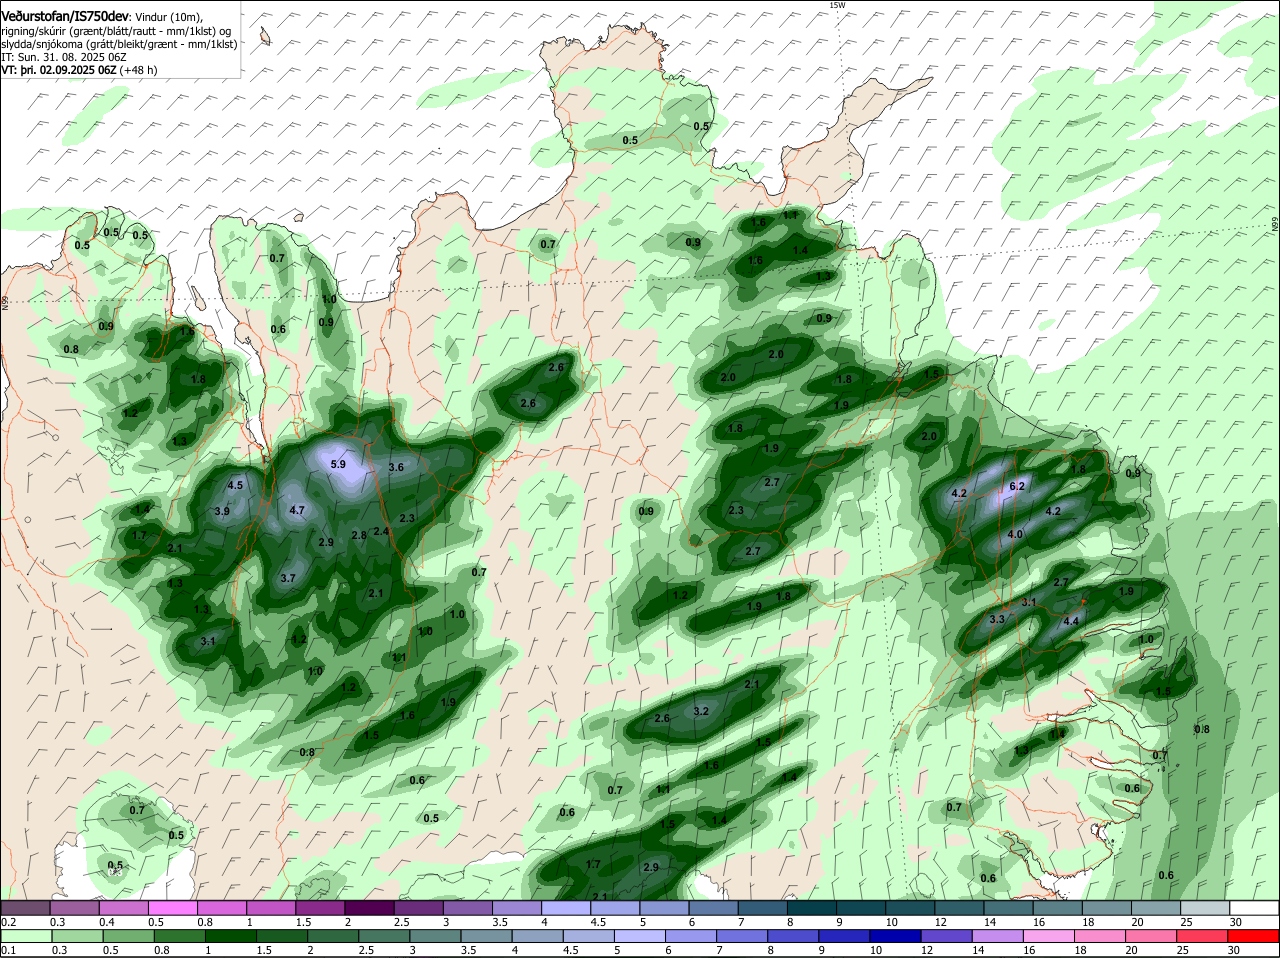Image resolution: width=1280 pixels, height=958 pixels.
Task: Click the 4.7 precipitation value label
Action: 297,510
